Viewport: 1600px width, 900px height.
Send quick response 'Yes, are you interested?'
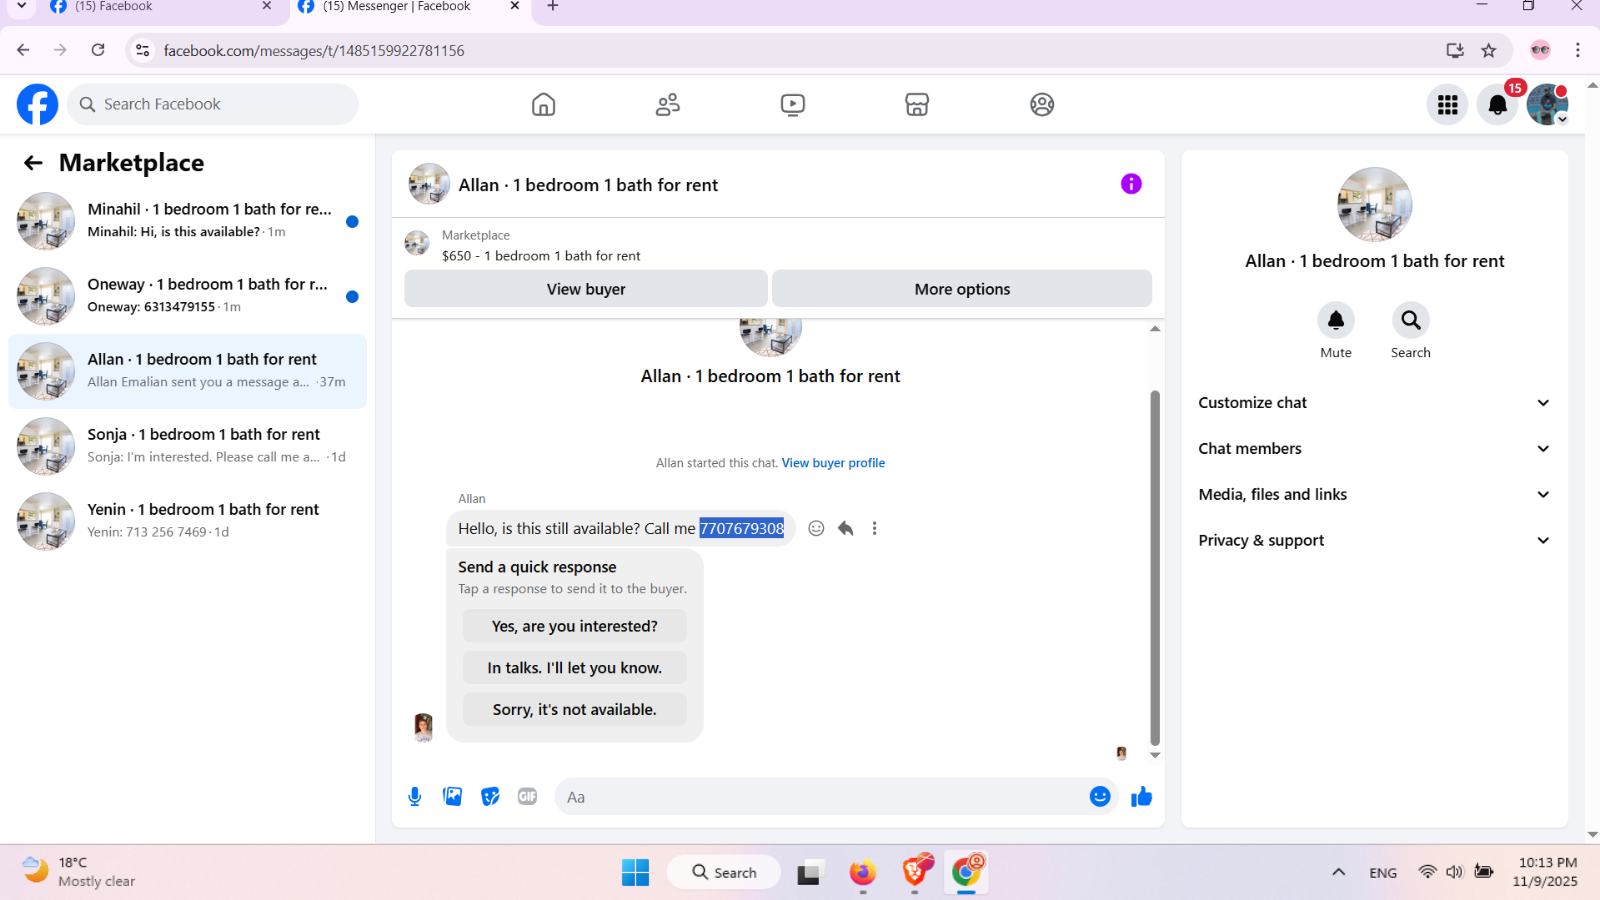[x=575, y=626]
